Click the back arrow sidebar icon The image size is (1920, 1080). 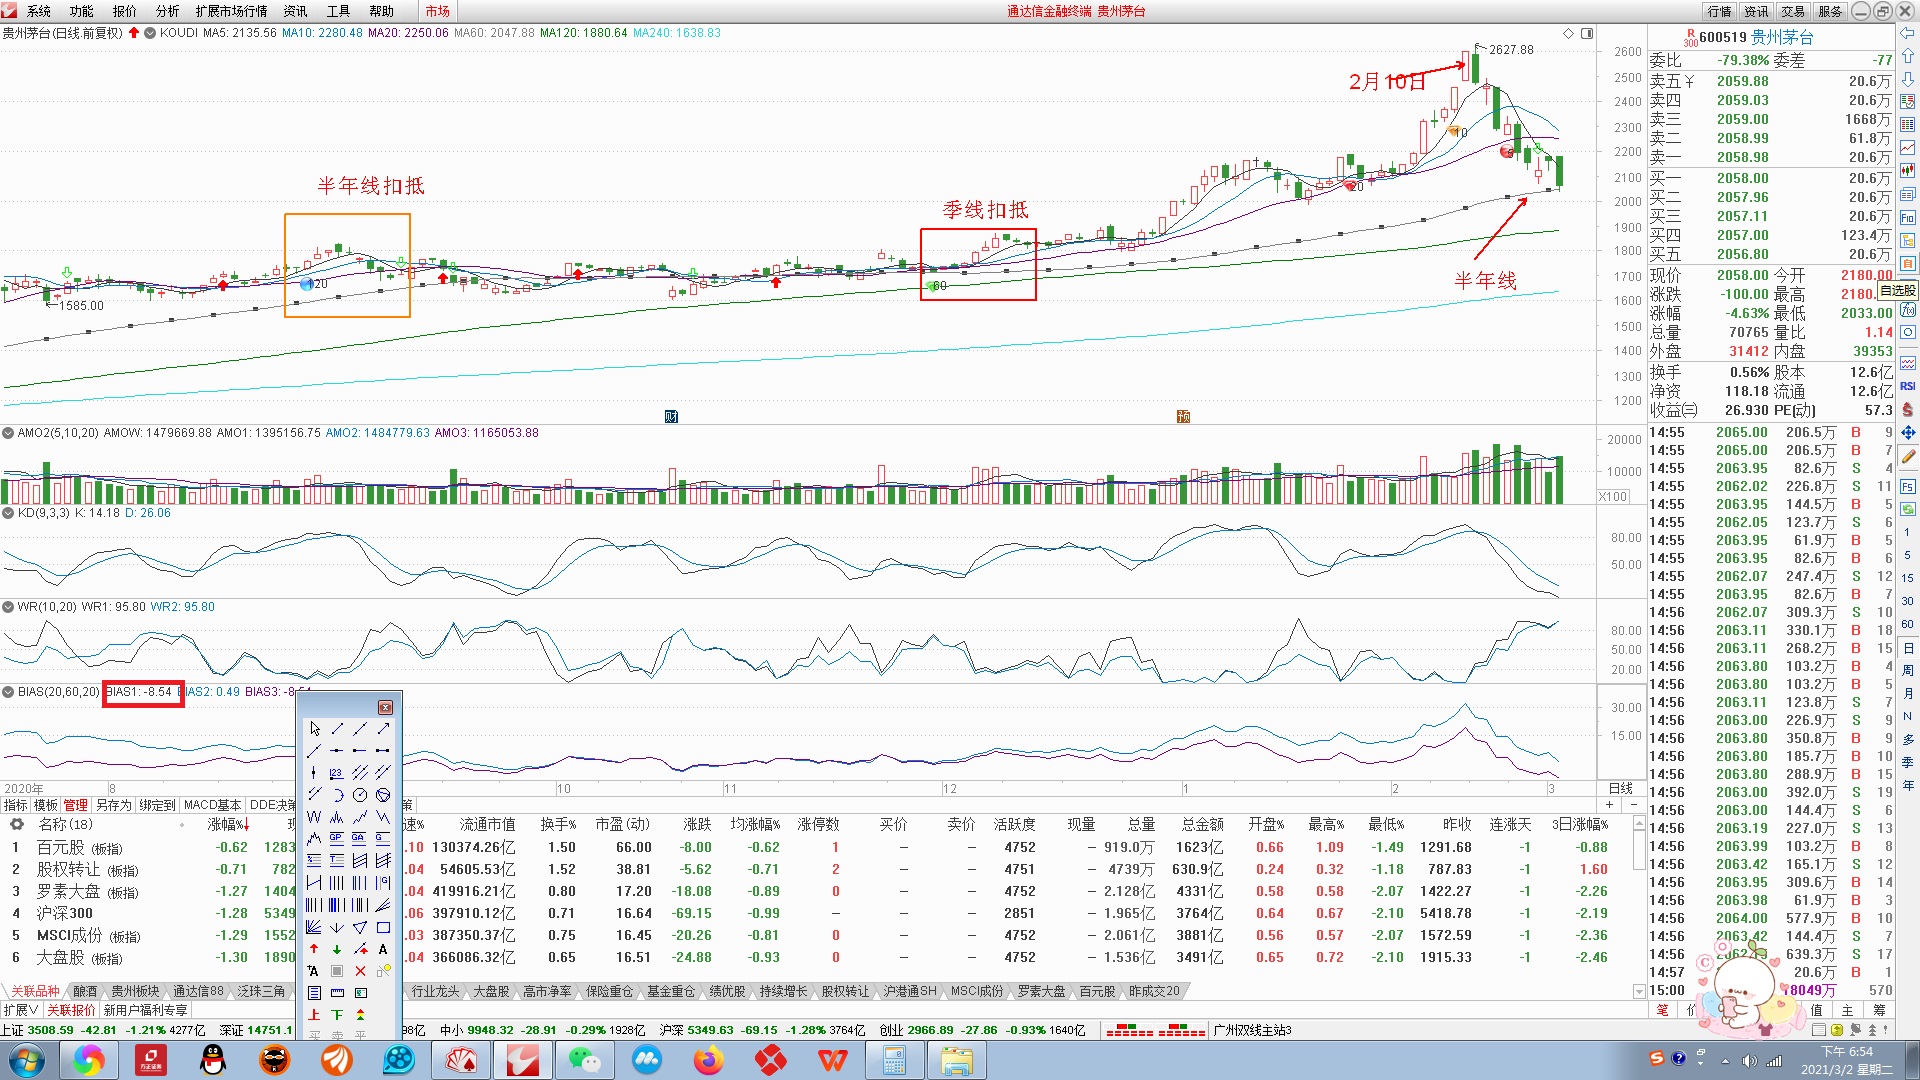1908,33
